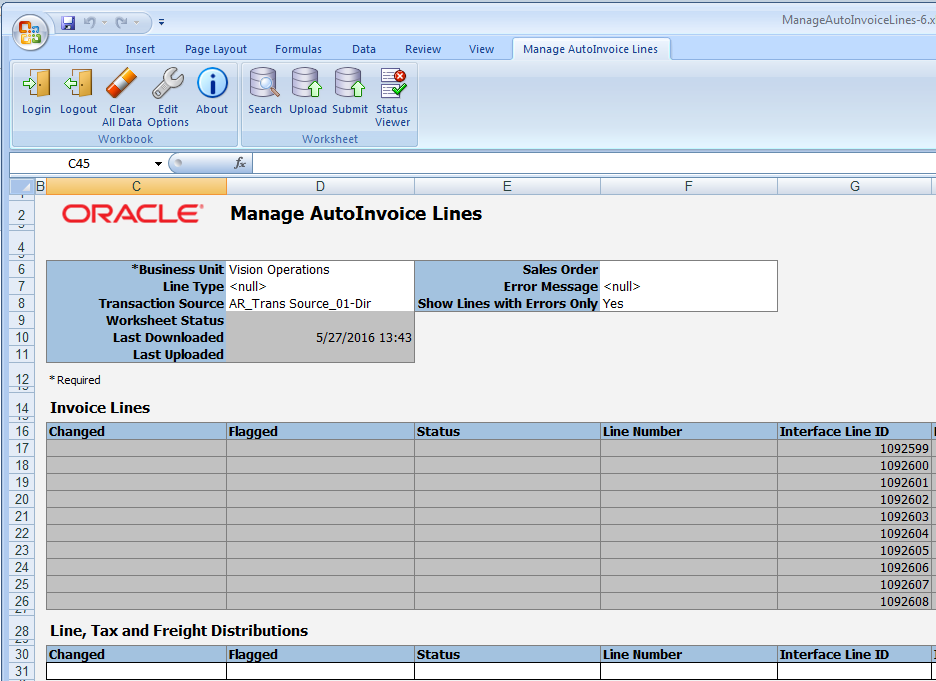
Task: Click the Business Unit value cell
Action: [320, 270]
